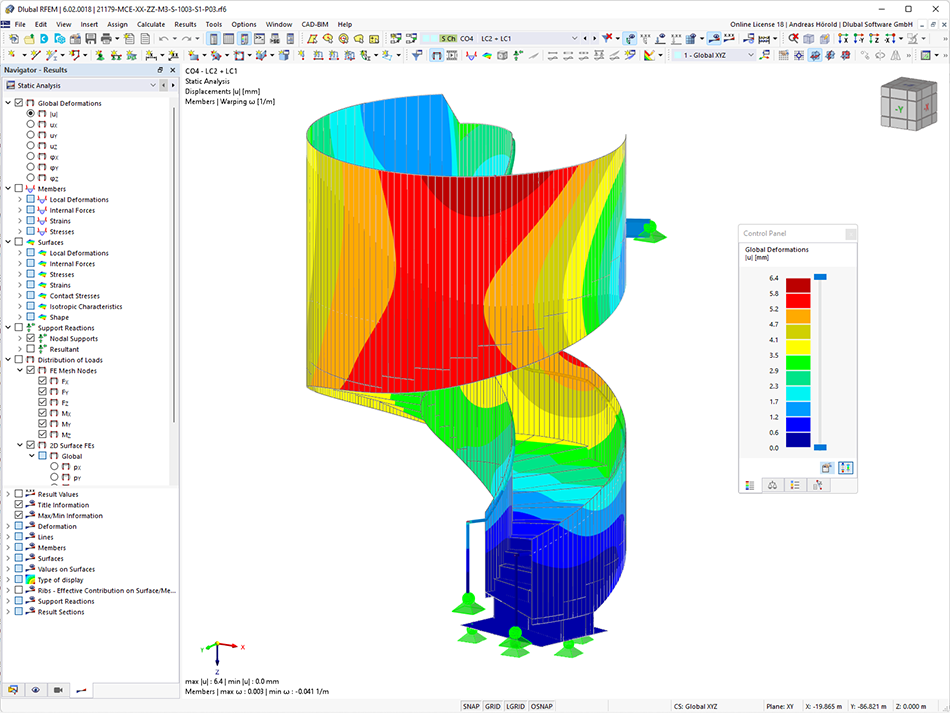The height and width of the screenshot is (713, 950).
Task: Click the Save icon in the toolbar
Action: pos(90,39)
